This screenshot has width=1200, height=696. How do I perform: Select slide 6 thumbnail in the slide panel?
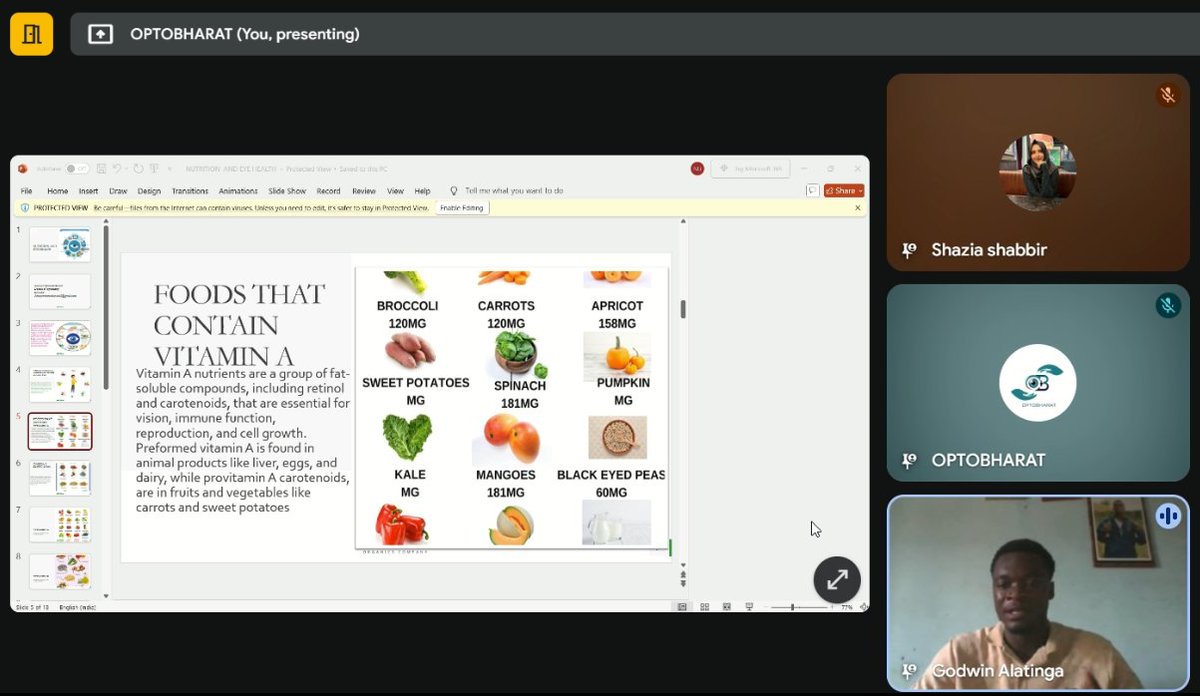coord(60,478)
